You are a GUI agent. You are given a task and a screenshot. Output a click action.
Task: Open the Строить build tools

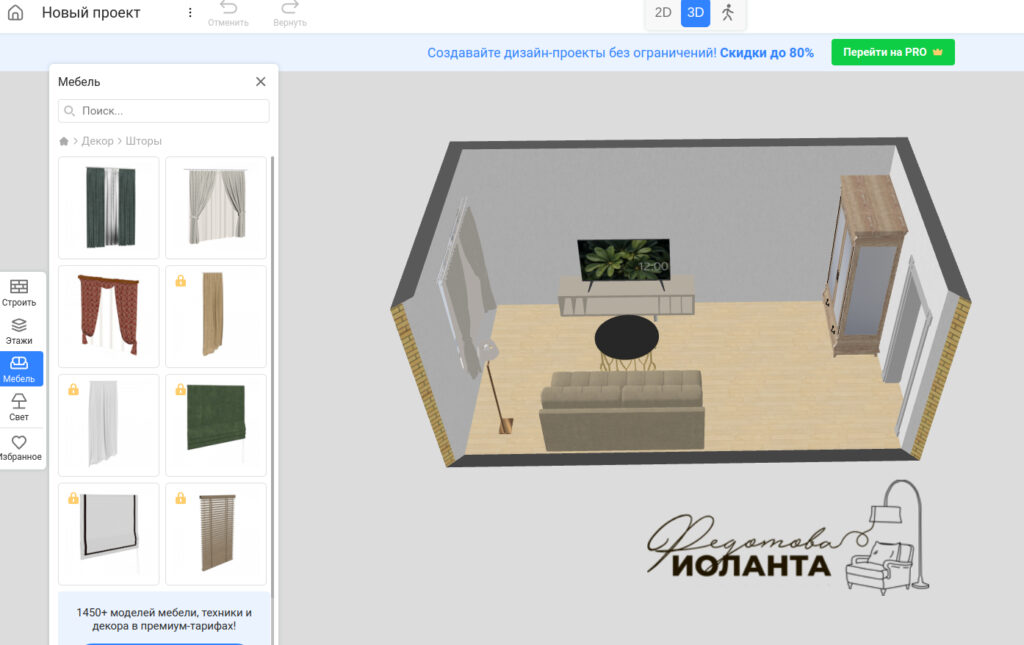click(x=19, y=292)
